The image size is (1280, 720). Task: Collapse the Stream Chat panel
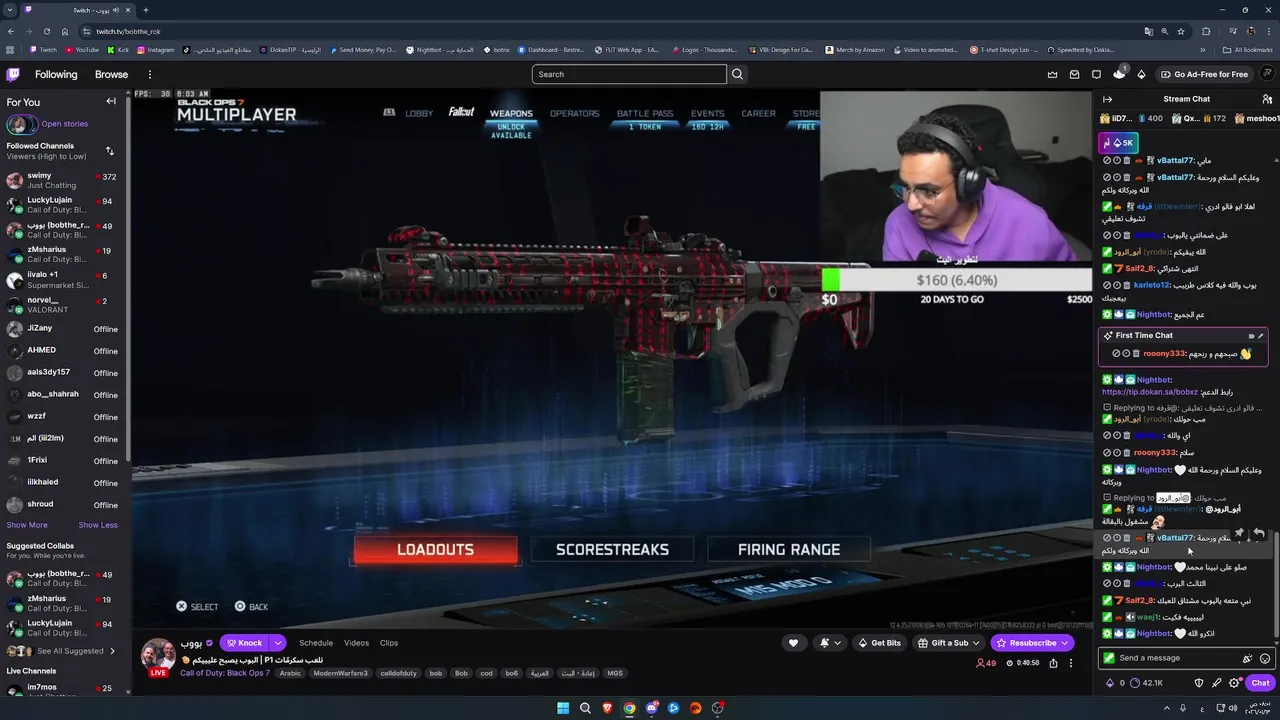tap(1107, 99)
